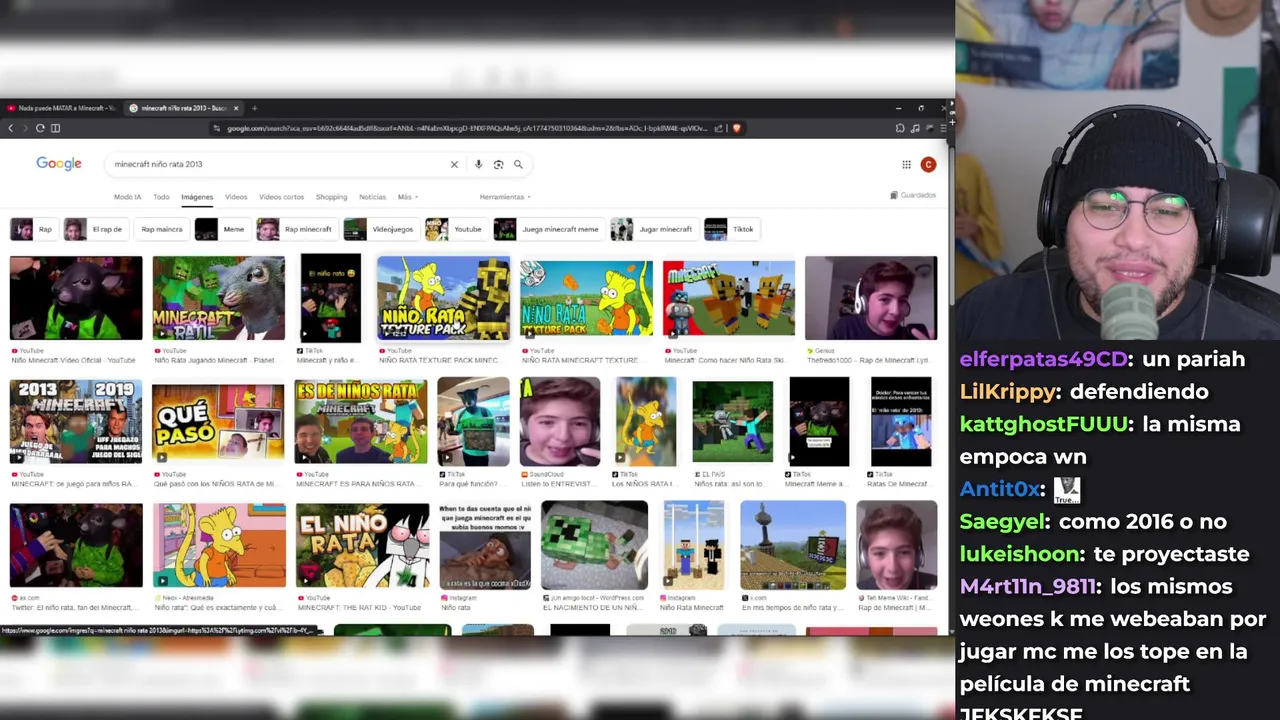Open the Guardados saved items link
Viewport: 1280px width, 720px height.
(x=913, y=195)
